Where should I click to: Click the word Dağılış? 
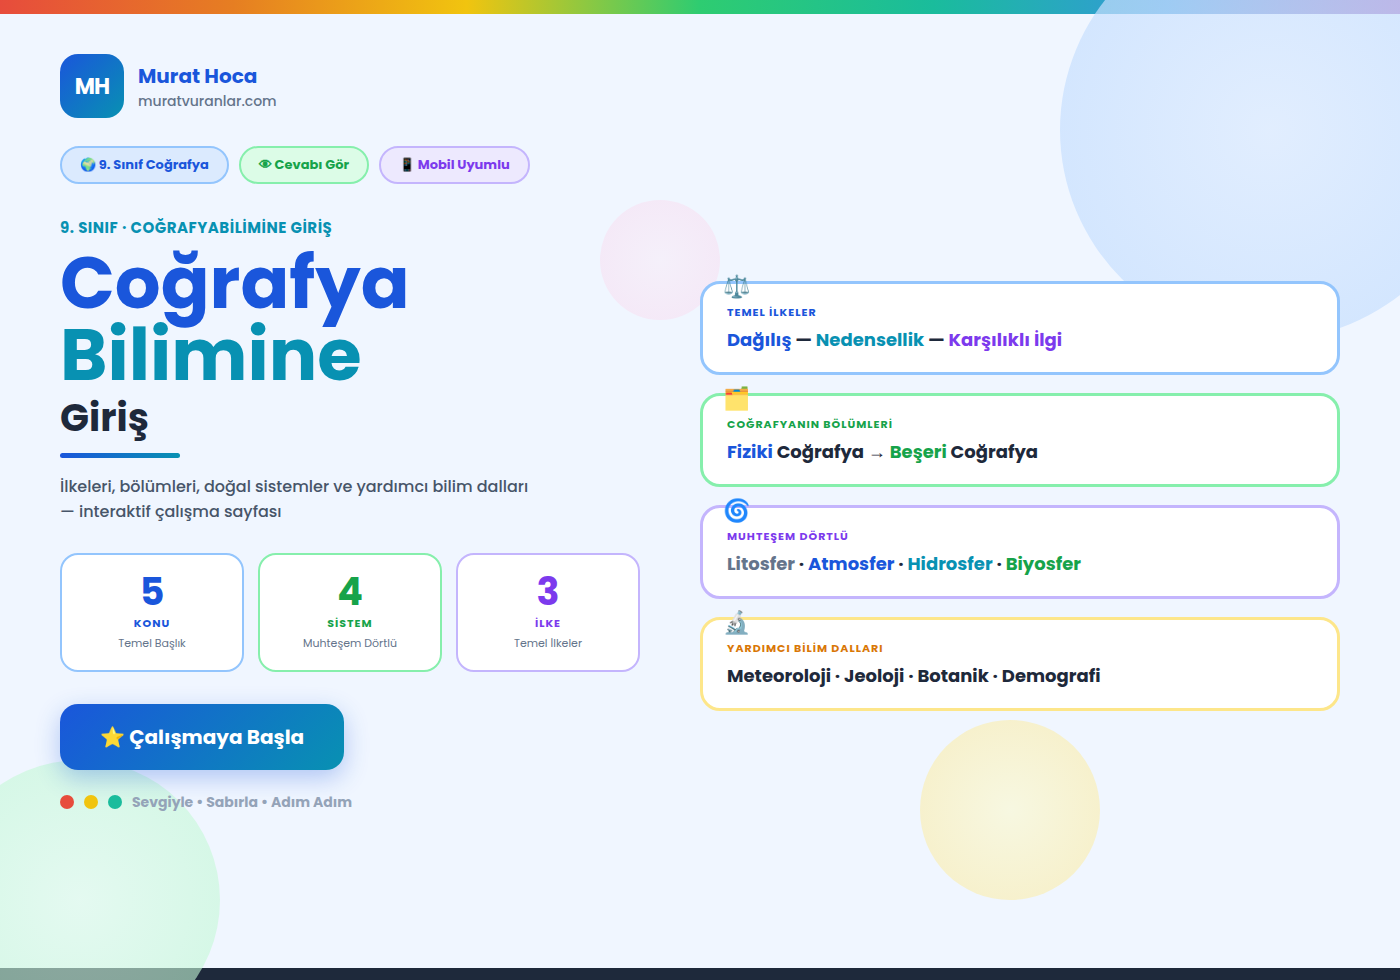[759, 340]
